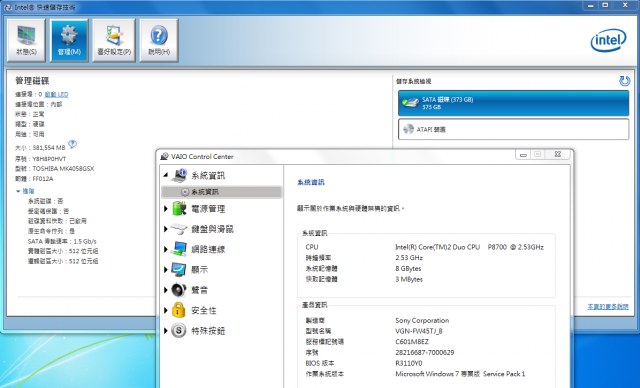This screenshot has height=388, width=640.
Task: Click the 鍵盤與滑鼠 keyboard icon
Action: (x=179, y=229)
